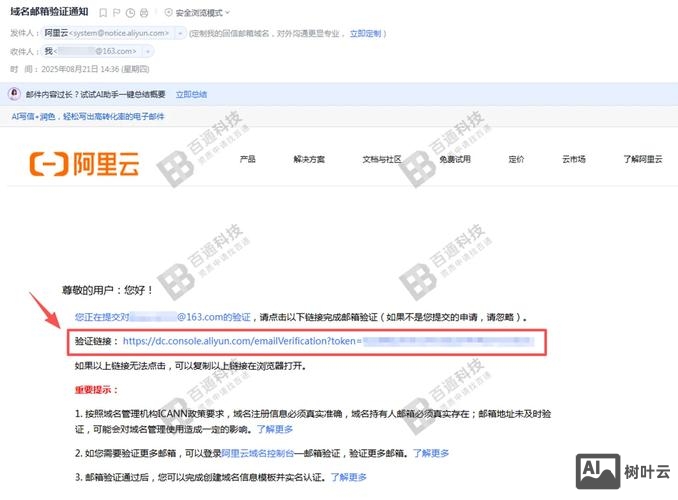This screenshot has height=500, width=678.
Task: Expand the sender 阿里云 address dropdown arrow
Action: (180, 33)
